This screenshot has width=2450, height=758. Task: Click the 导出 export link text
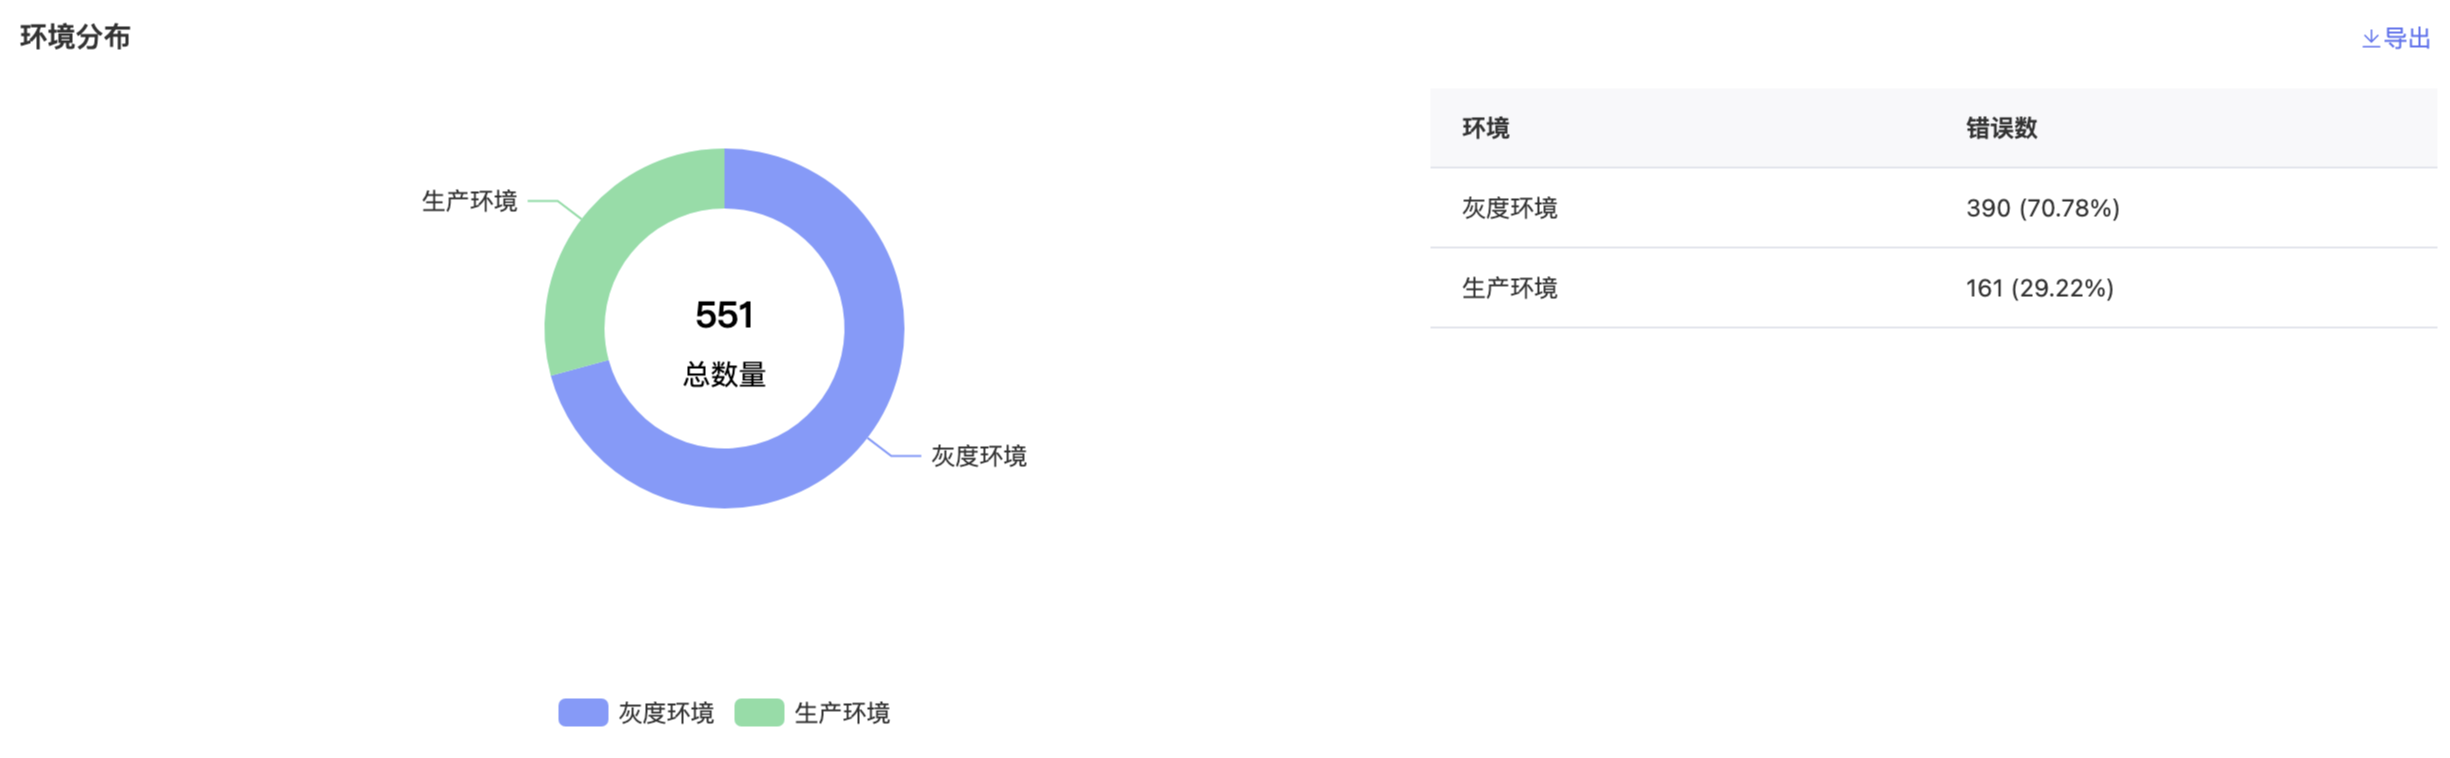pos(2407,39)
